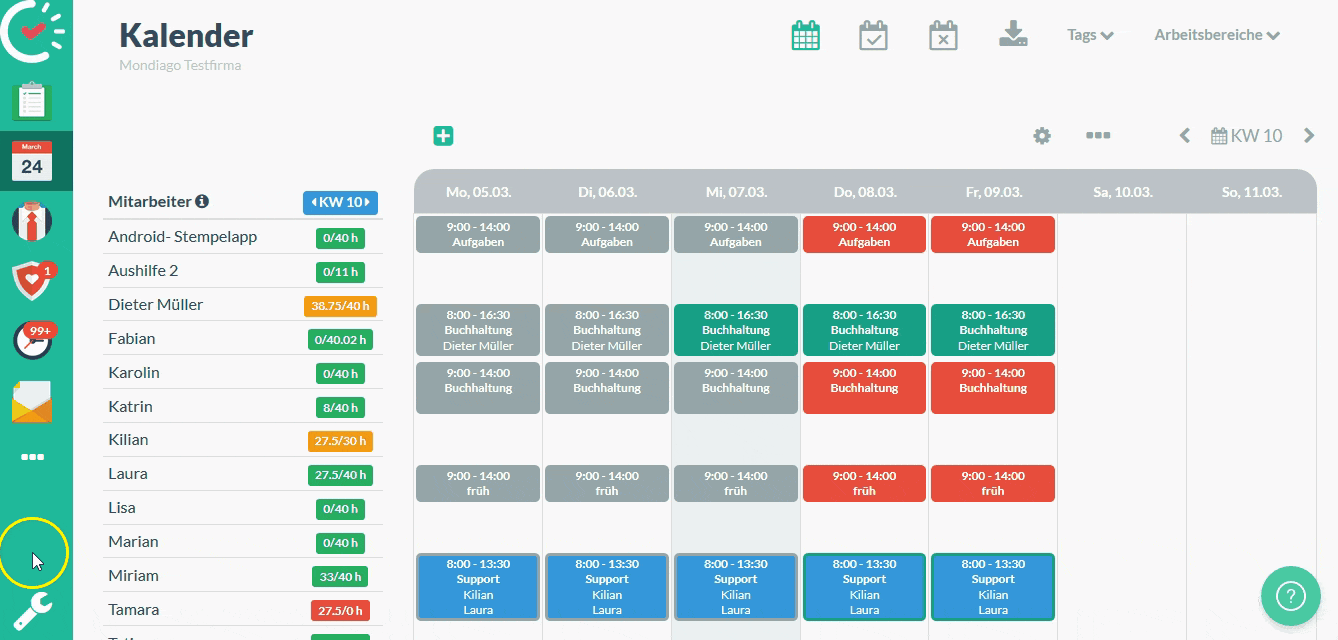Go to previous week using left chevron
The width and height of the screenshot is (1338, 640).
tap(1185, 136)
